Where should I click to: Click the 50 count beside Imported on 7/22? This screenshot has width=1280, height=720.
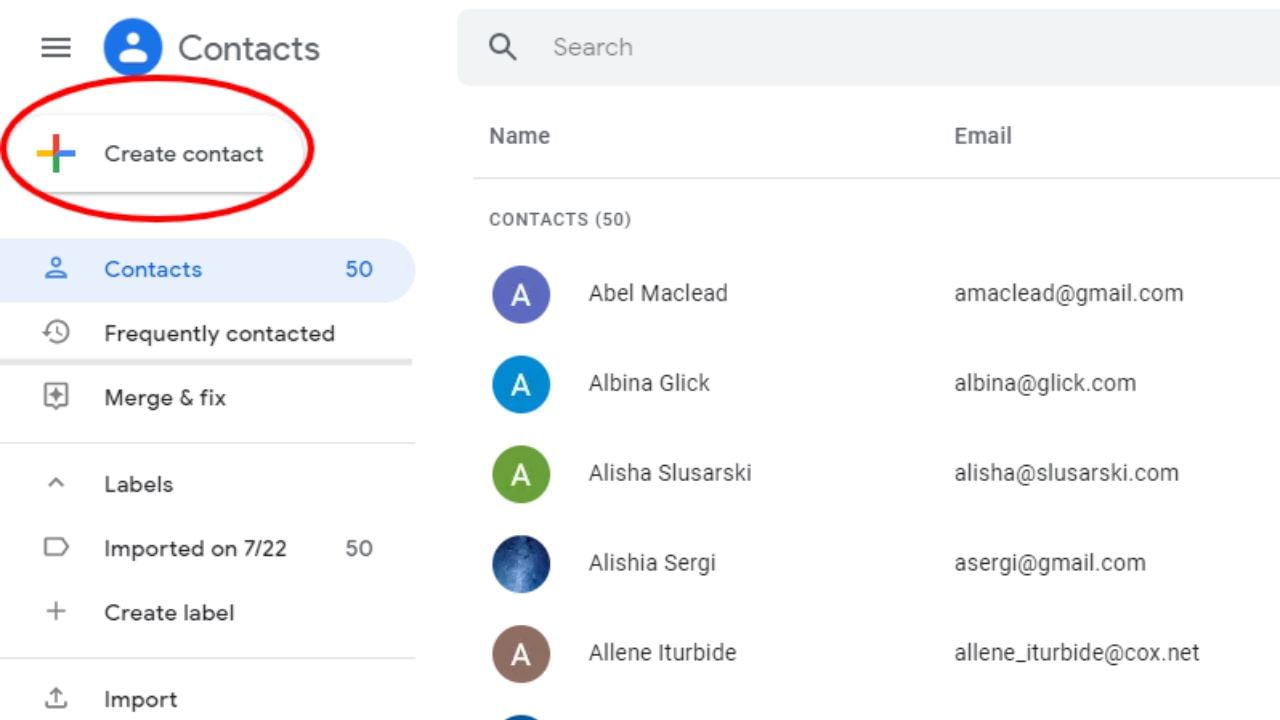point(359,548)
